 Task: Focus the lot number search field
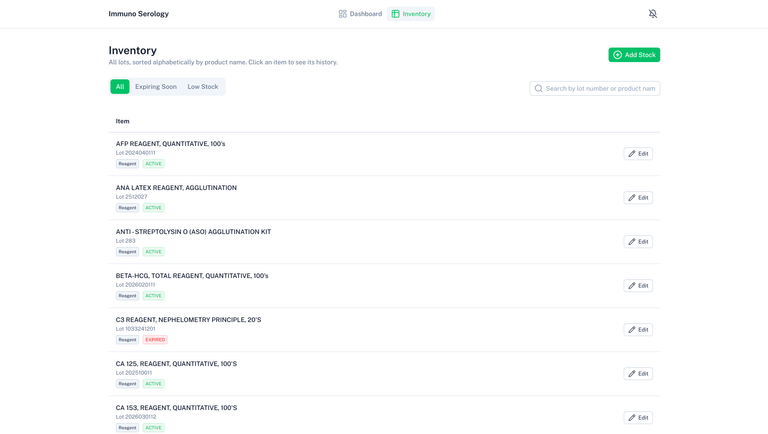click(x=595, y=89)
